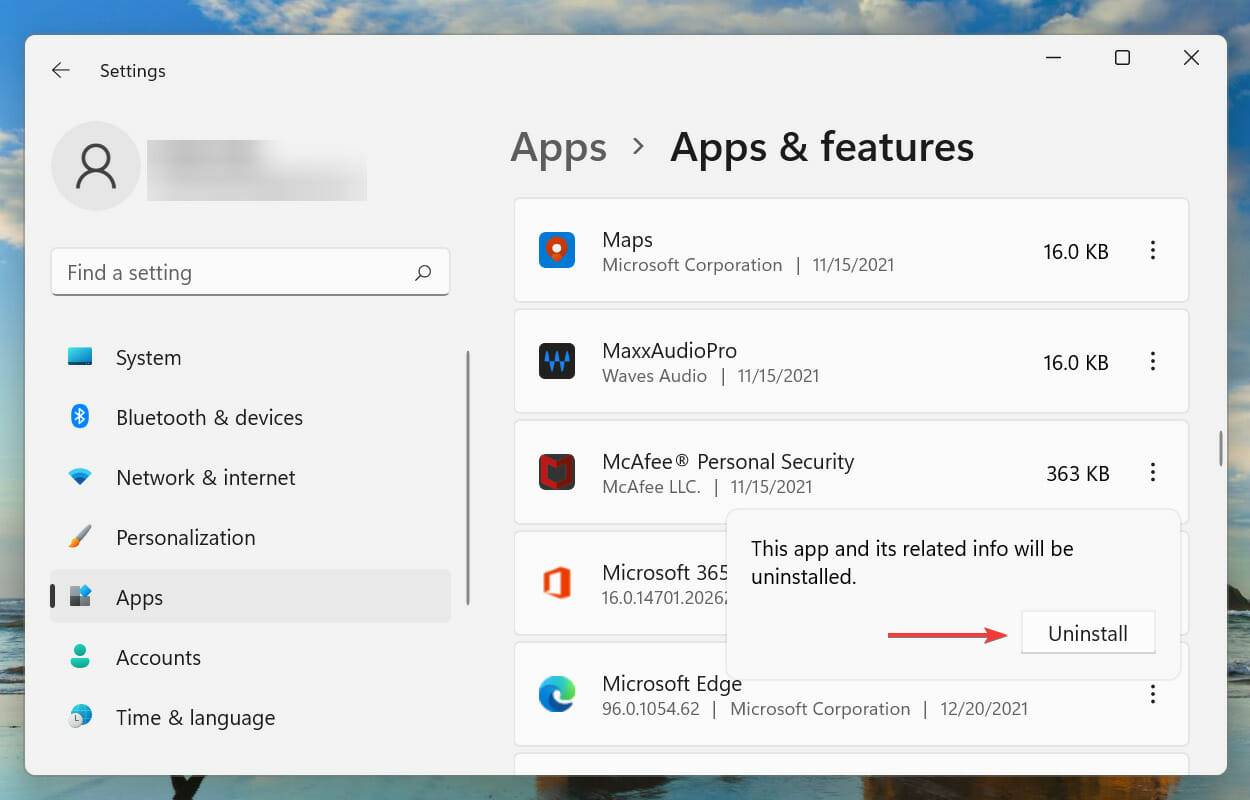The height and width of the screenshot is (800, 1250).
Task: Click the Maps app icon
Action: (557, 251)
